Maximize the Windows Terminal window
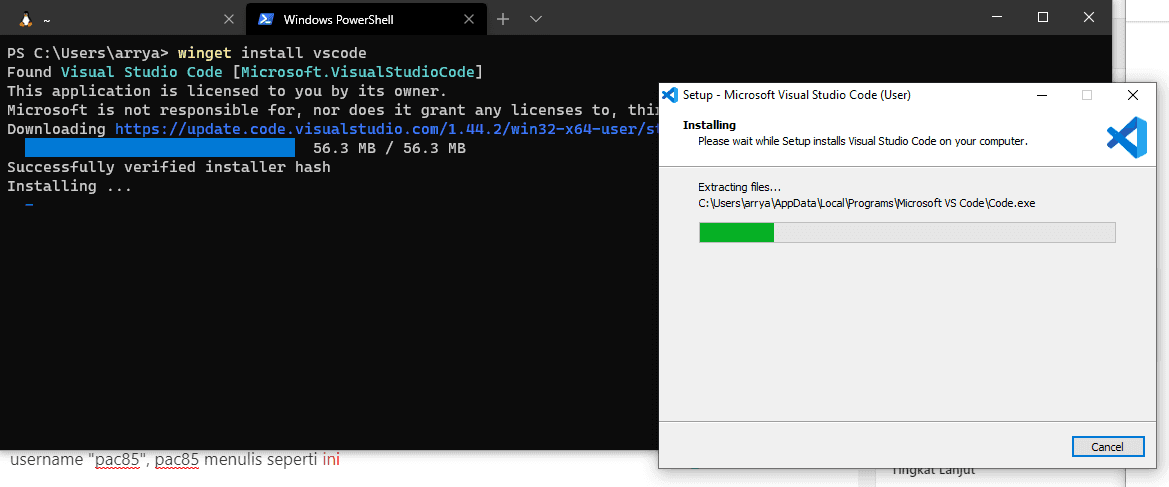 (x=1043, y=17)
